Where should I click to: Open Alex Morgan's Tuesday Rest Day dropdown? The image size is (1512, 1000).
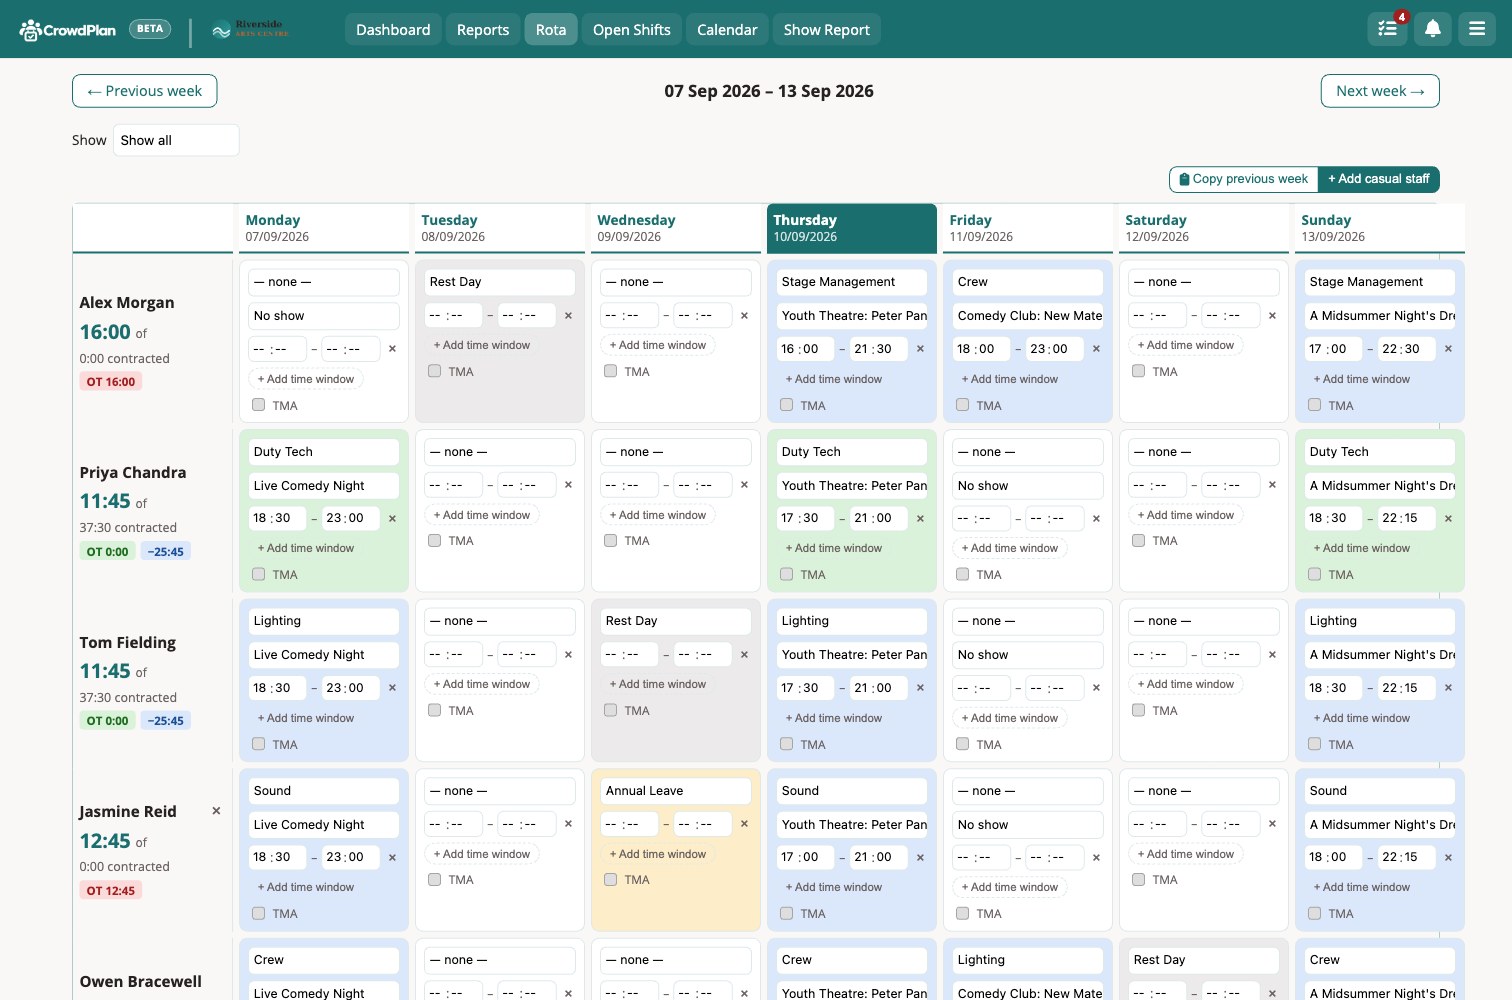pyautogui.click(x=500, y=282)
